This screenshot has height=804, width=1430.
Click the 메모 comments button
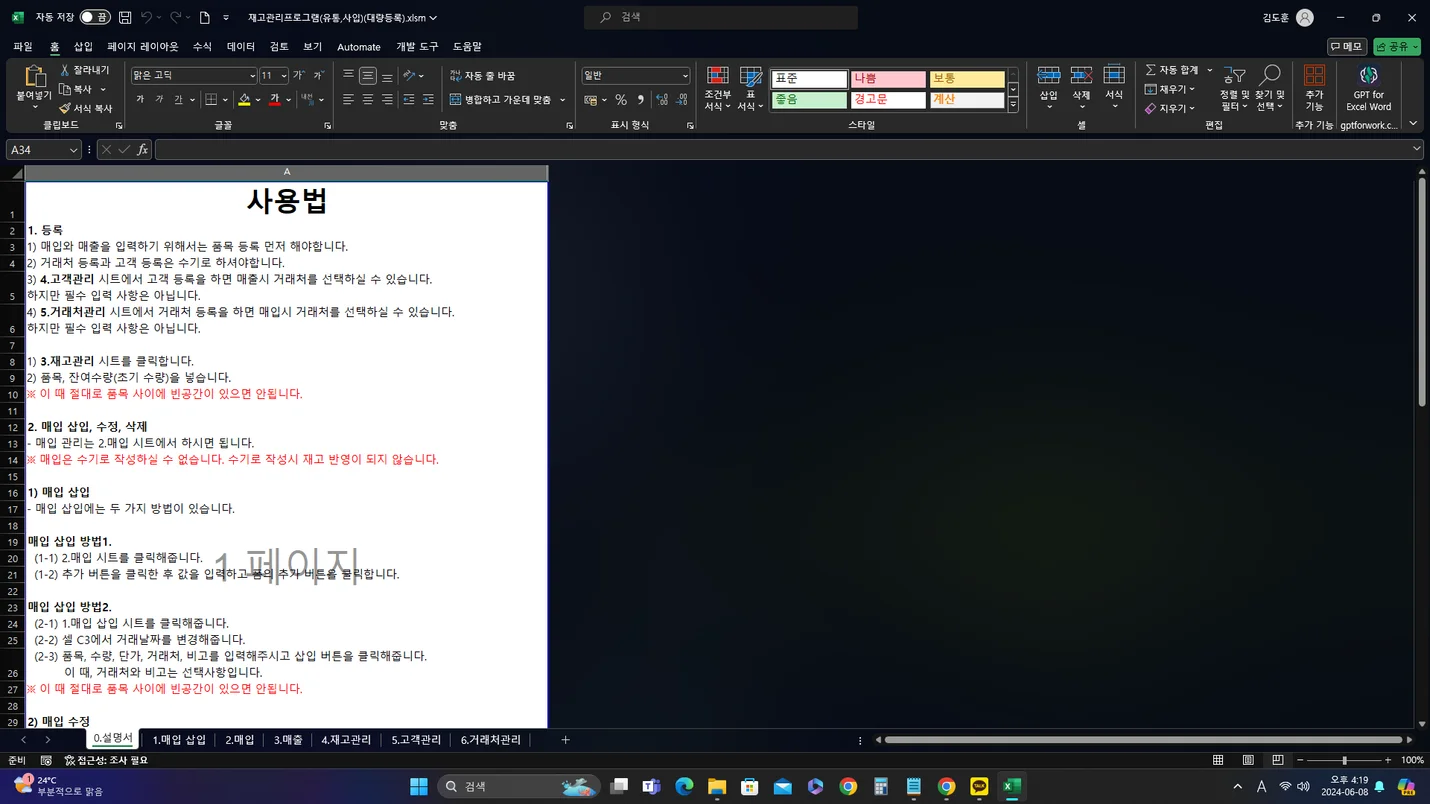[1347, 47]
